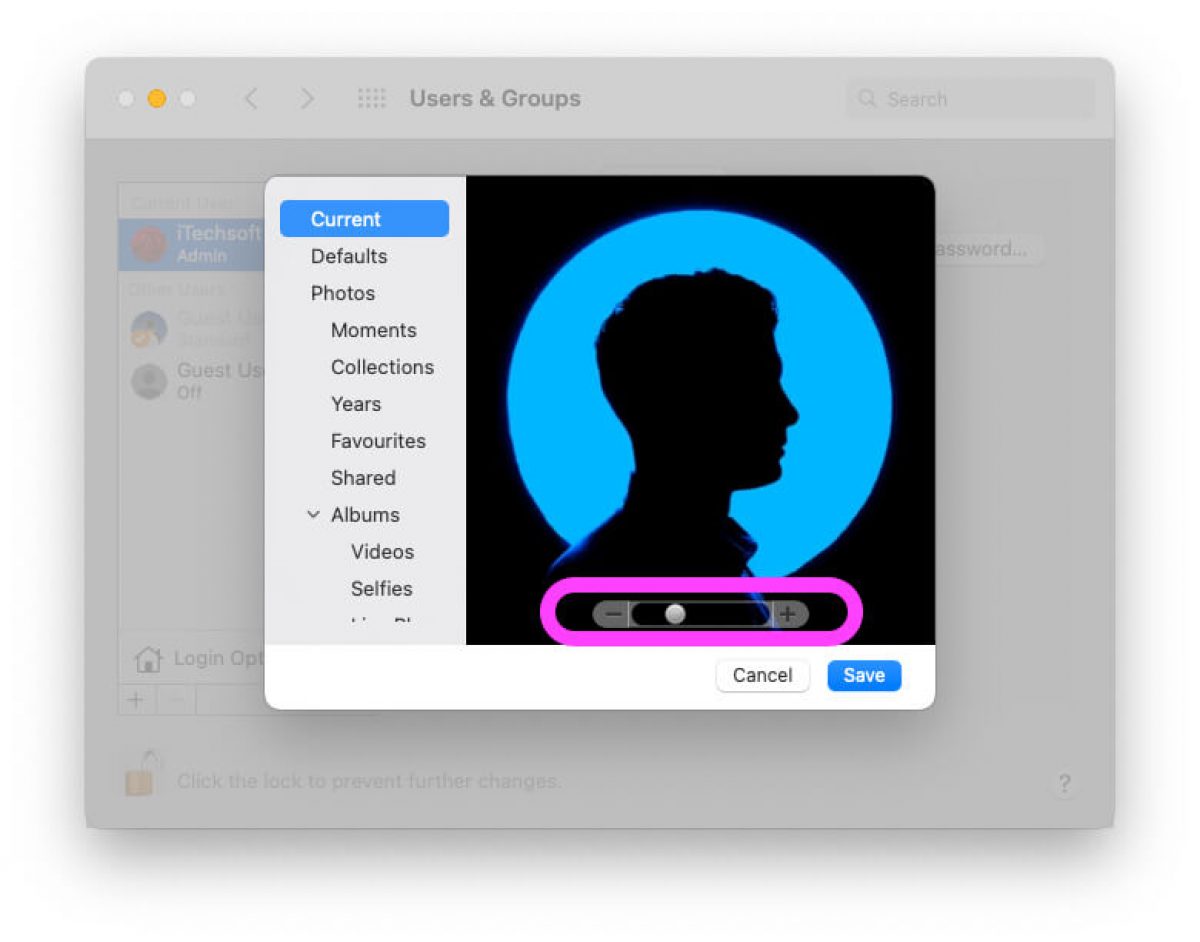Click the forward navigation arrow
The image size is (1200, 942).
coord(307,98)
